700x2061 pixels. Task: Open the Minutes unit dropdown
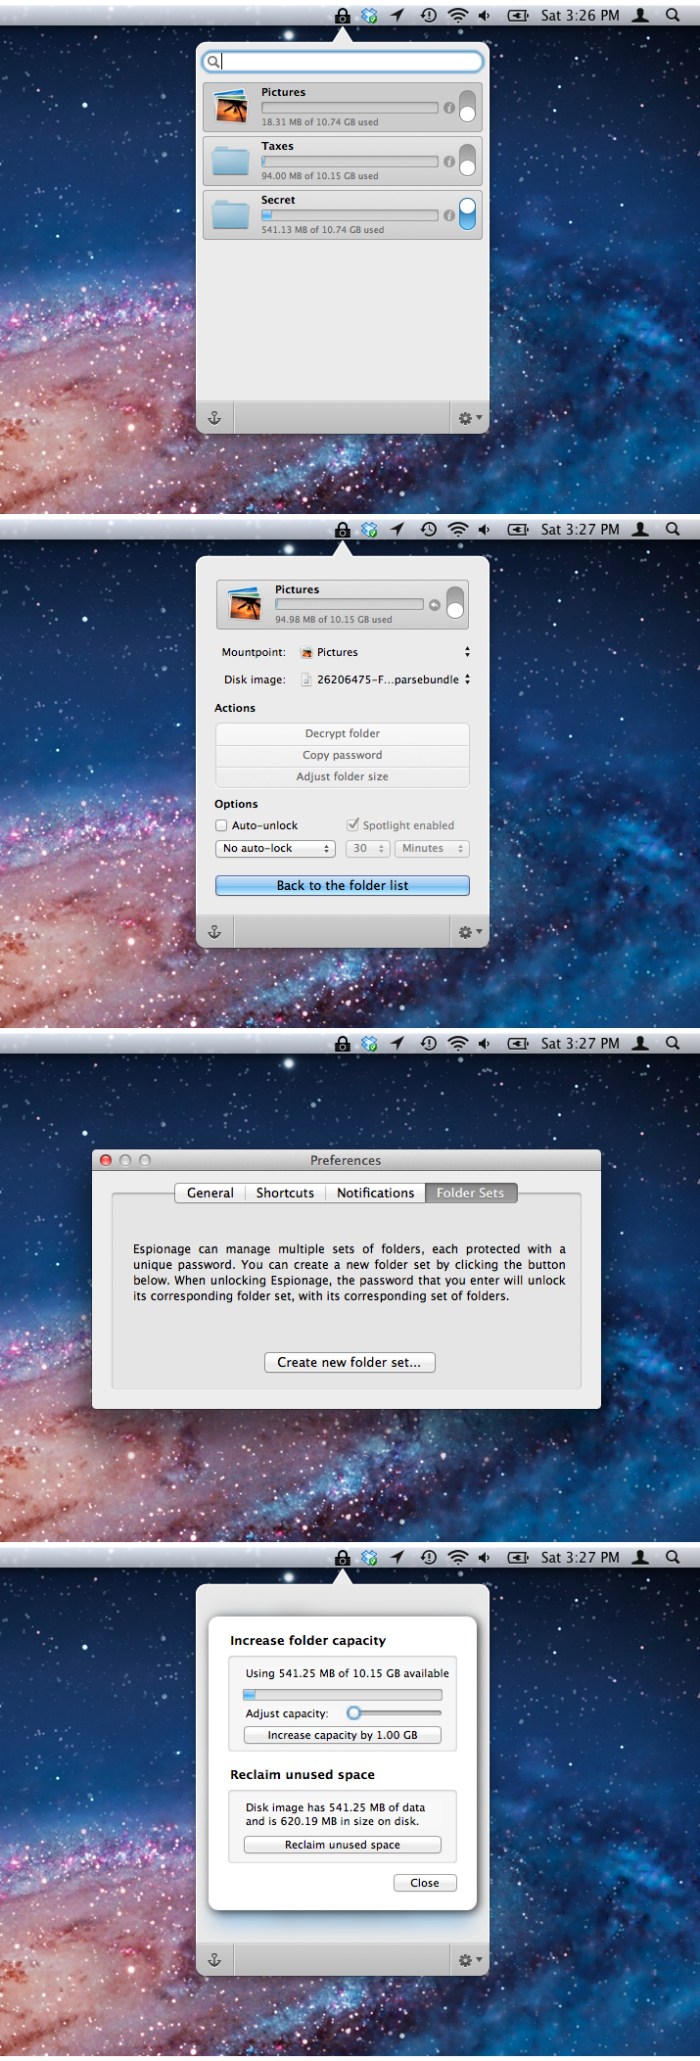(432, 849)
